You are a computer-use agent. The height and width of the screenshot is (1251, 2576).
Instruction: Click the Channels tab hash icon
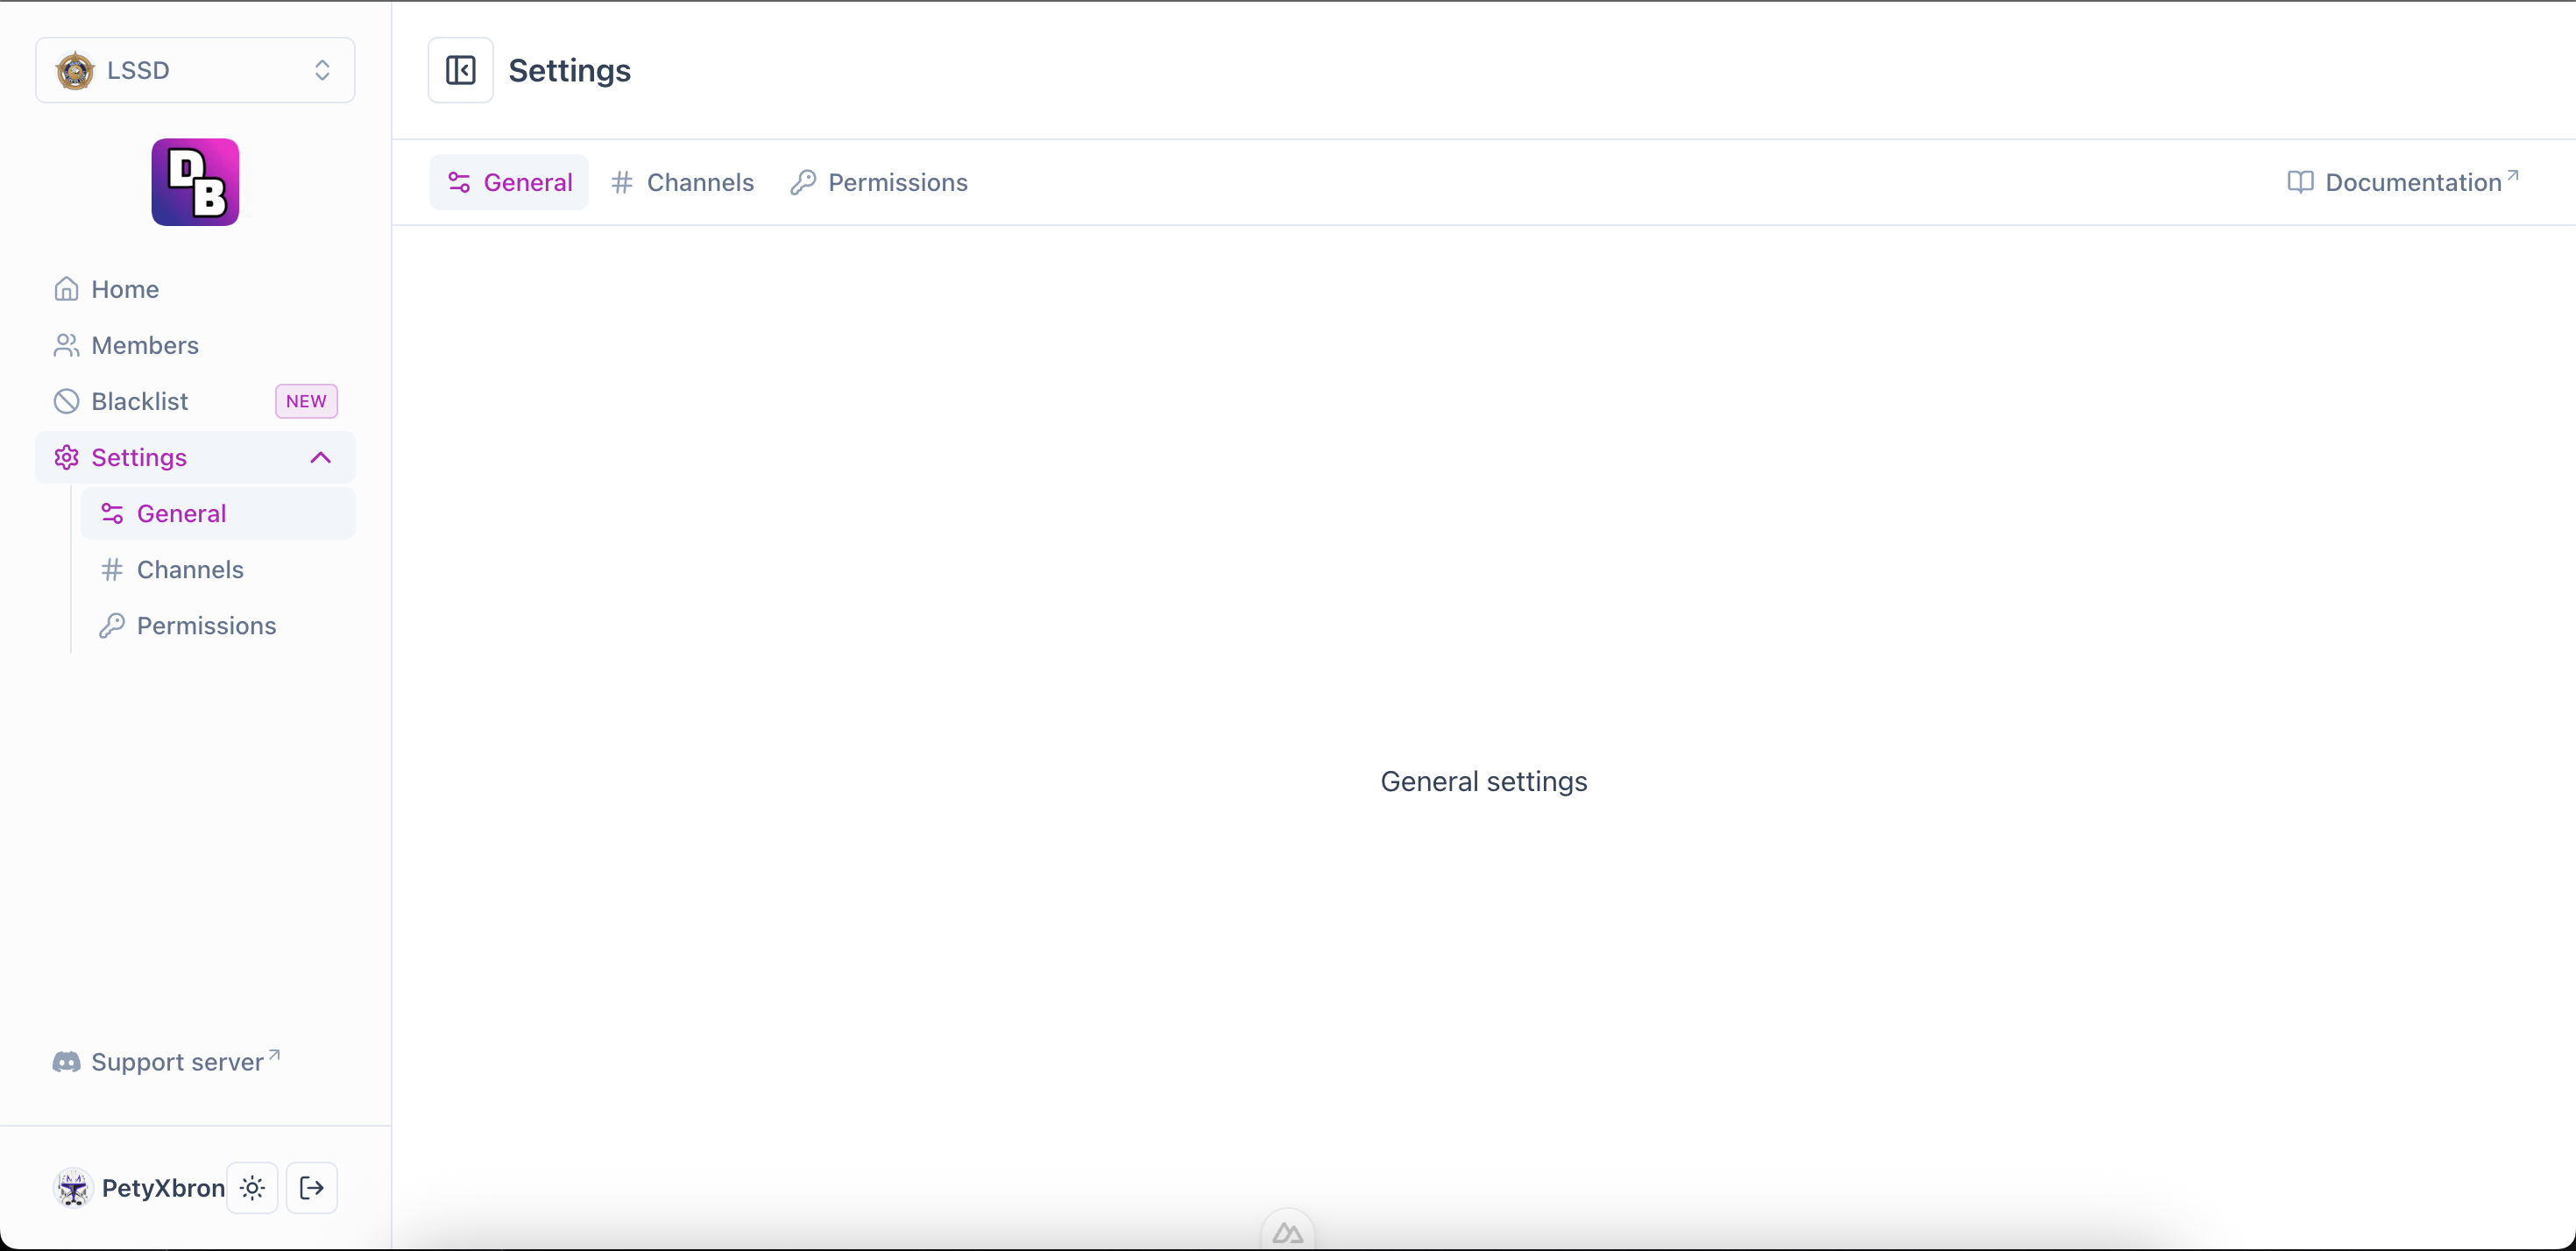(622, 182)
